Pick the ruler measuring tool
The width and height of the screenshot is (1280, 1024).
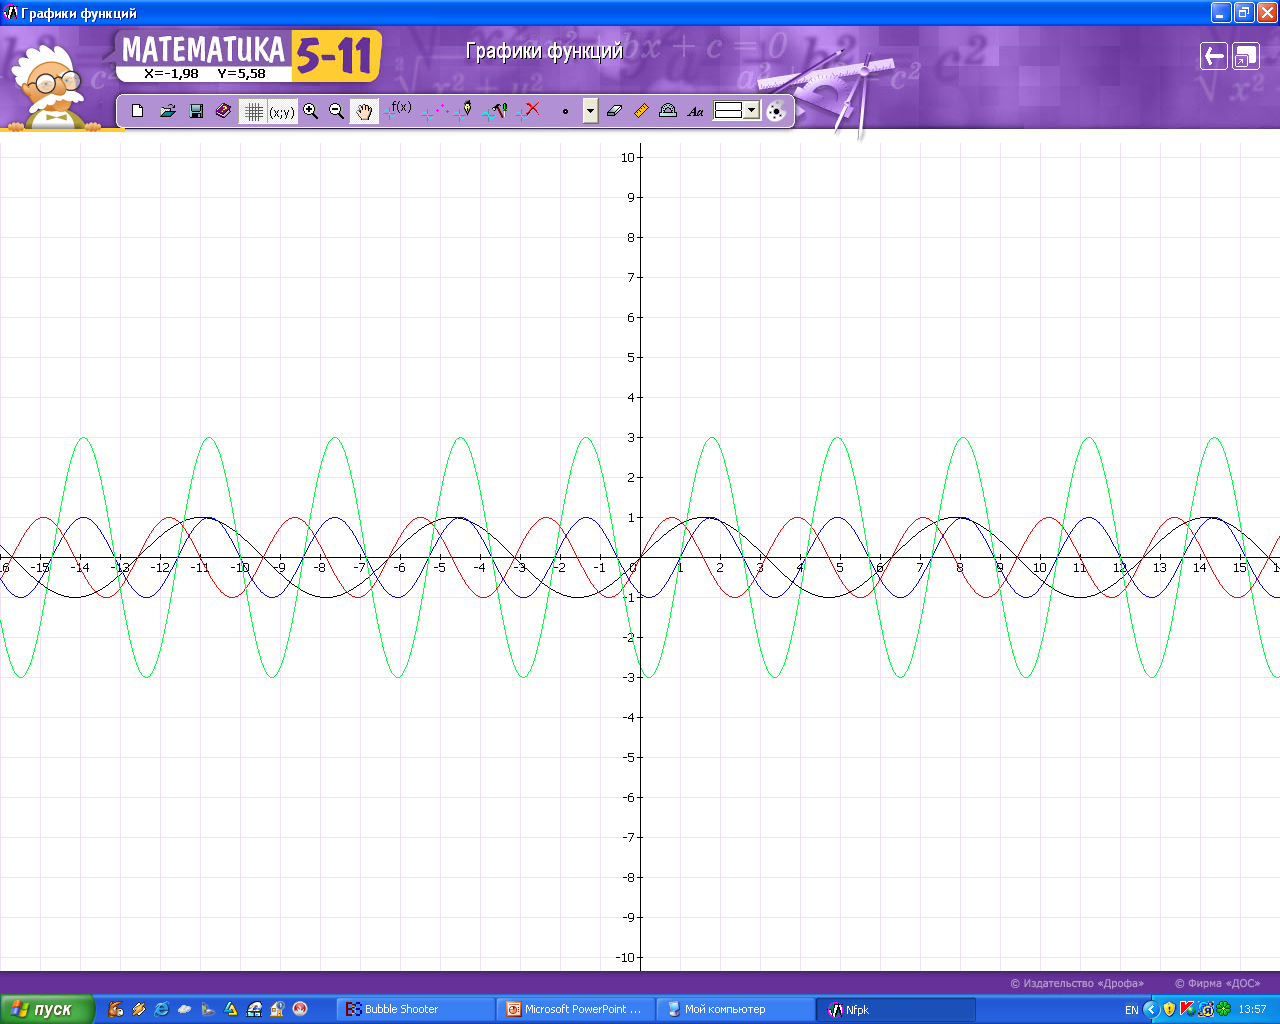pos(642,111)
